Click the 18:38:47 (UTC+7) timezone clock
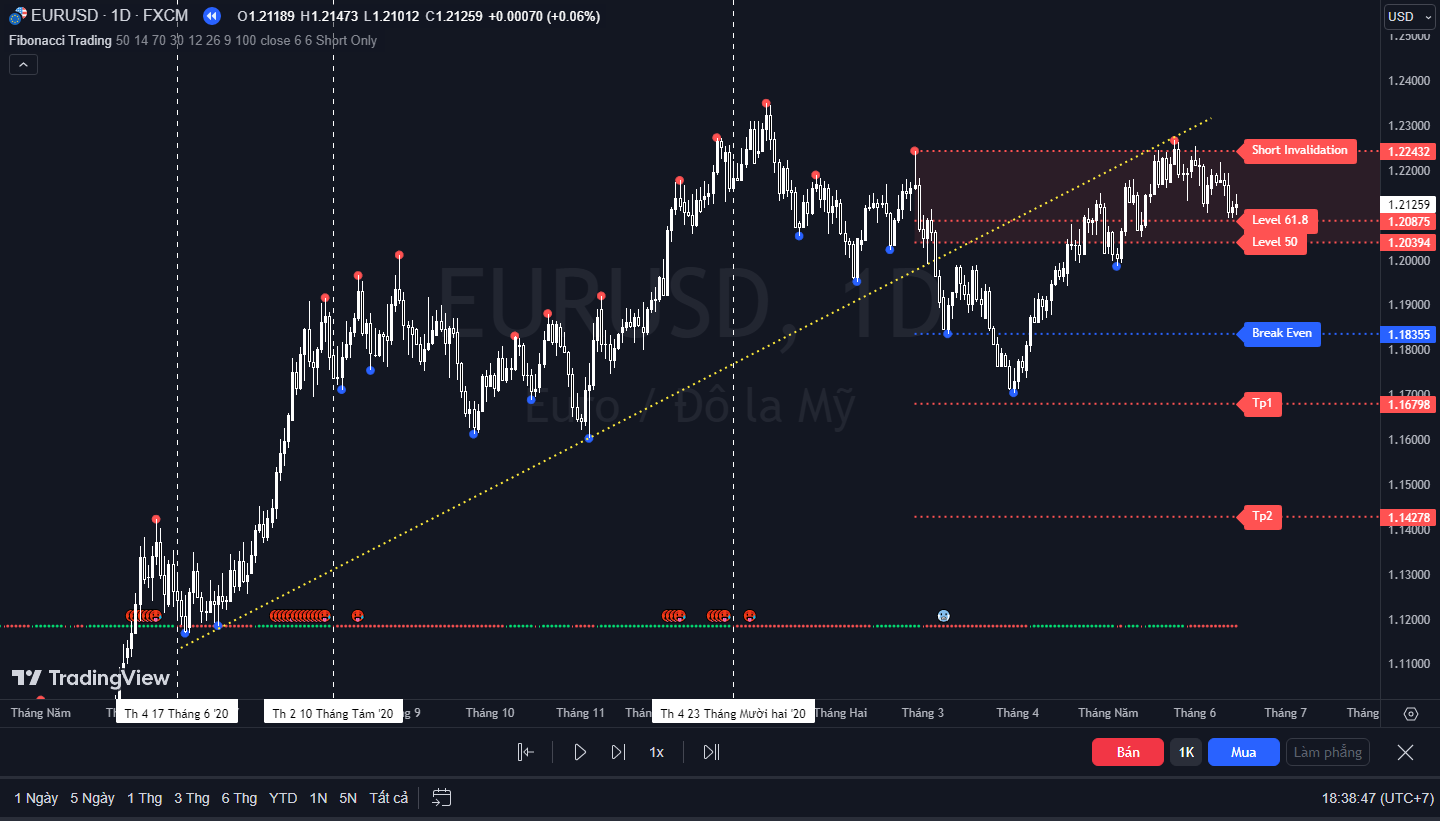Screen dimensions: 1440x821 [x=1377, y=798]
